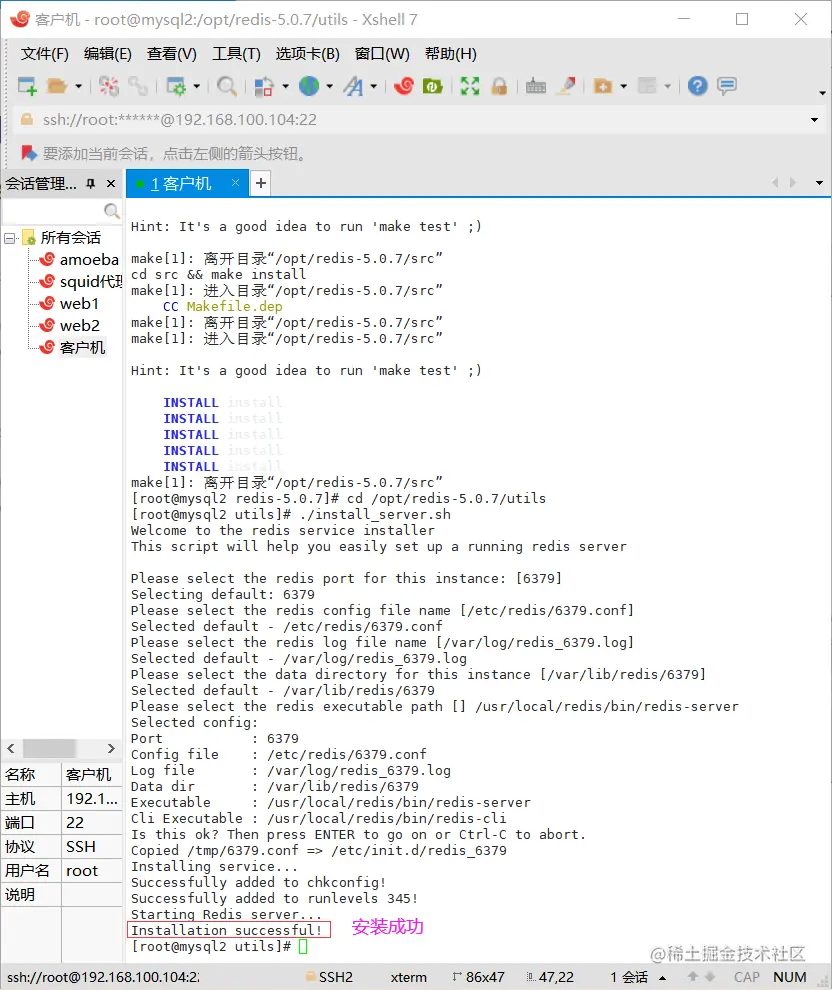Close the session manager panel
The image size is (832, 990).
(111, 184)
